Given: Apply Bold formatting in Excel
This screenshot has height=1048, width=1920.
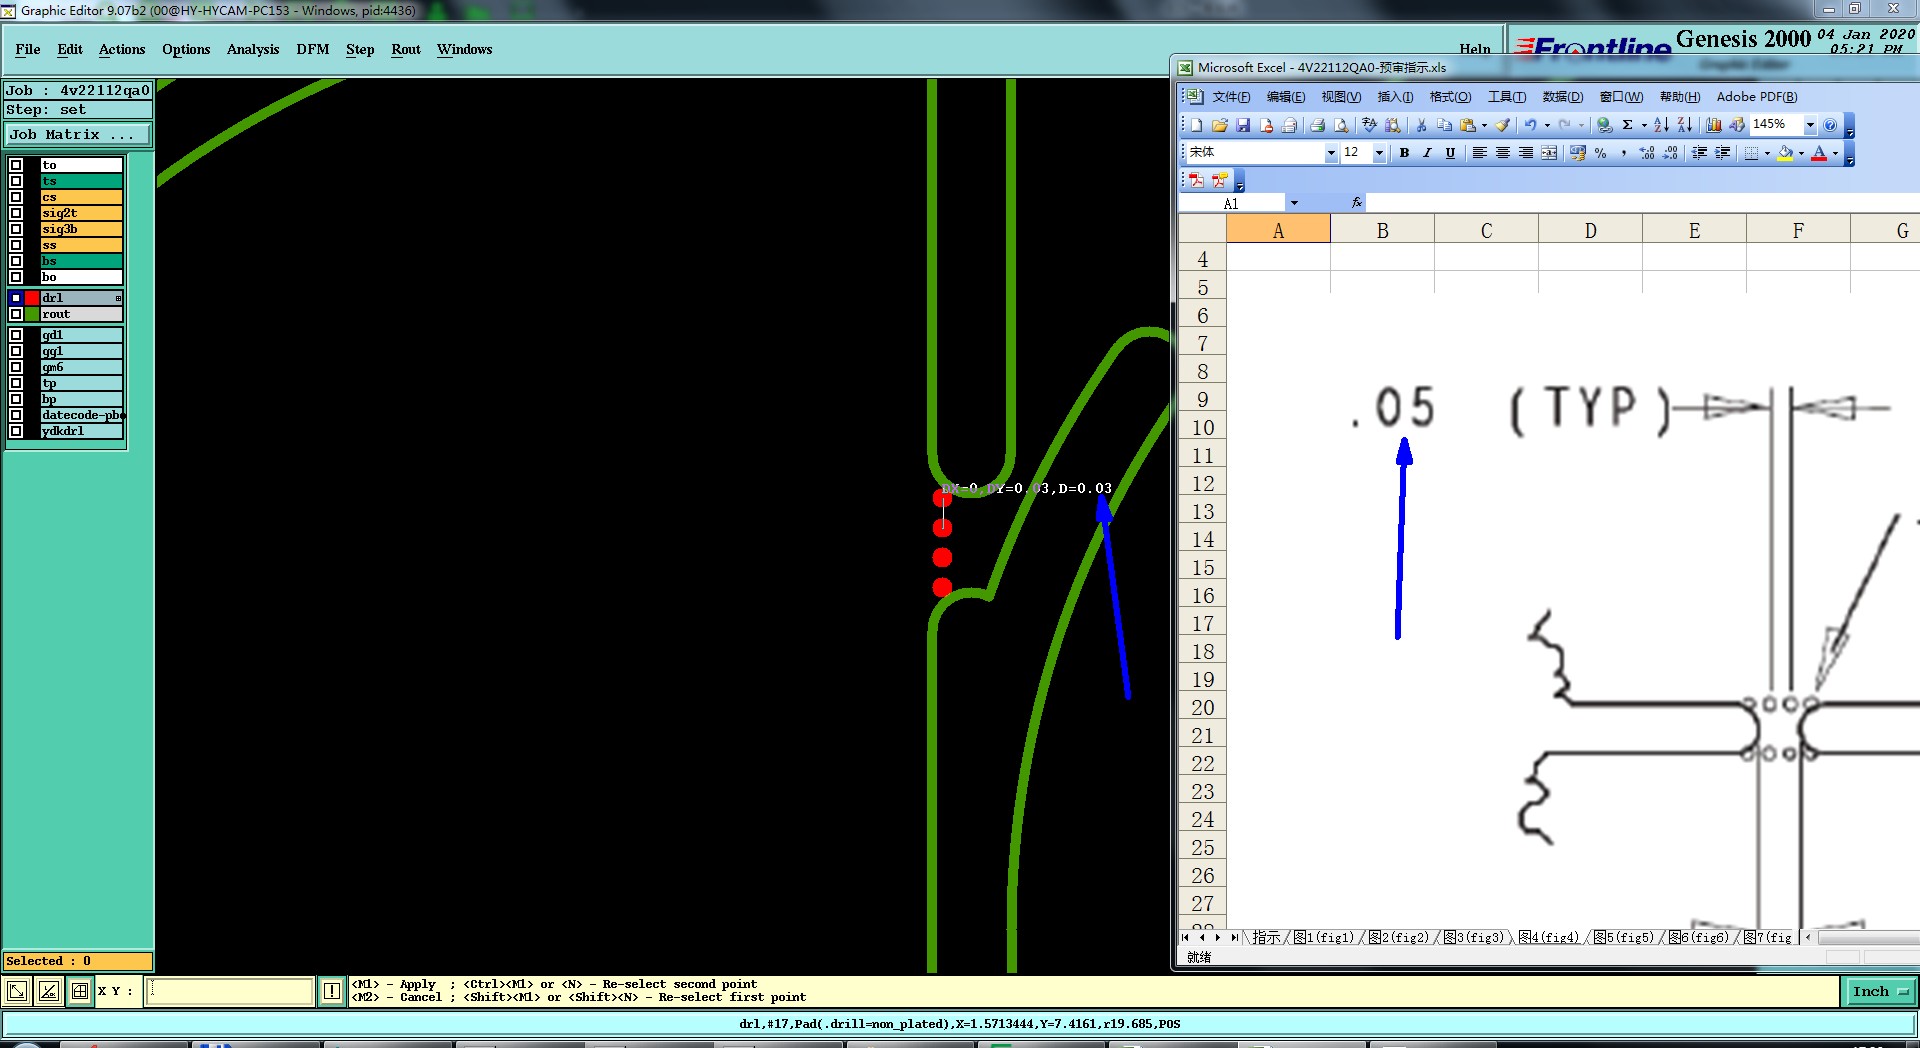Looking at the screenshot, I should pyautogui.click(x=1404, y=153).
